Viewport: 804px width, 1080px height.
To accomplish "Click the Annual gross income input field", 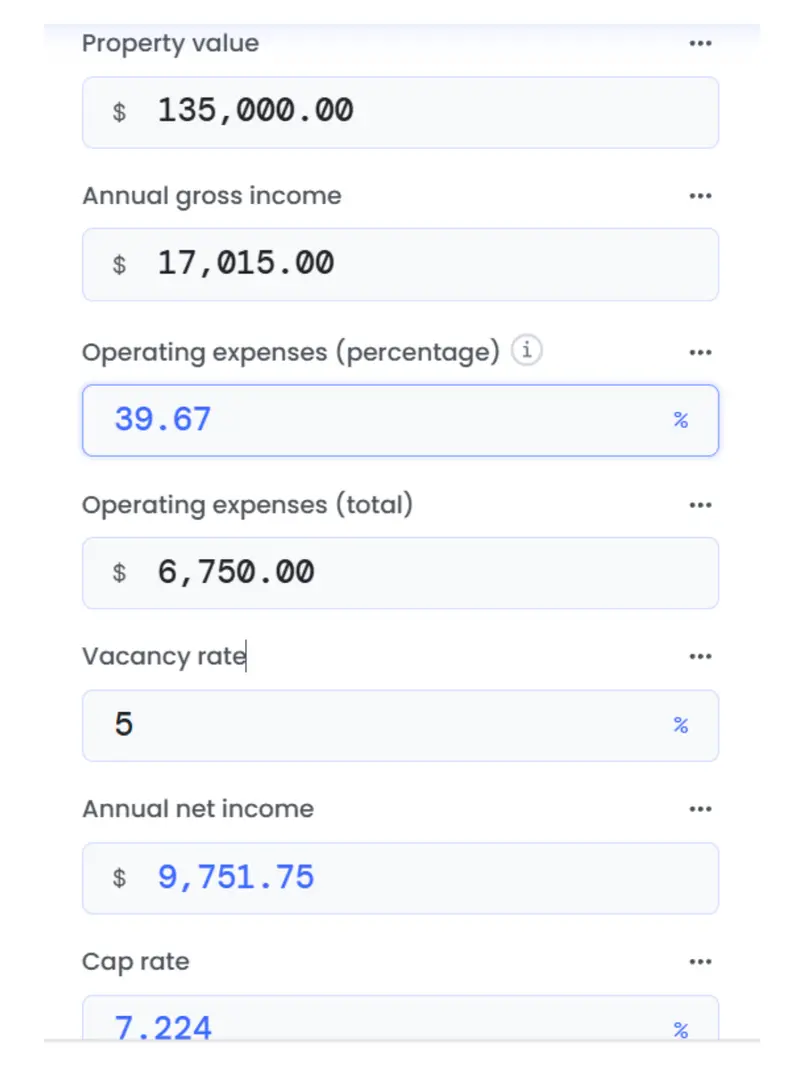I will [400, 264].
